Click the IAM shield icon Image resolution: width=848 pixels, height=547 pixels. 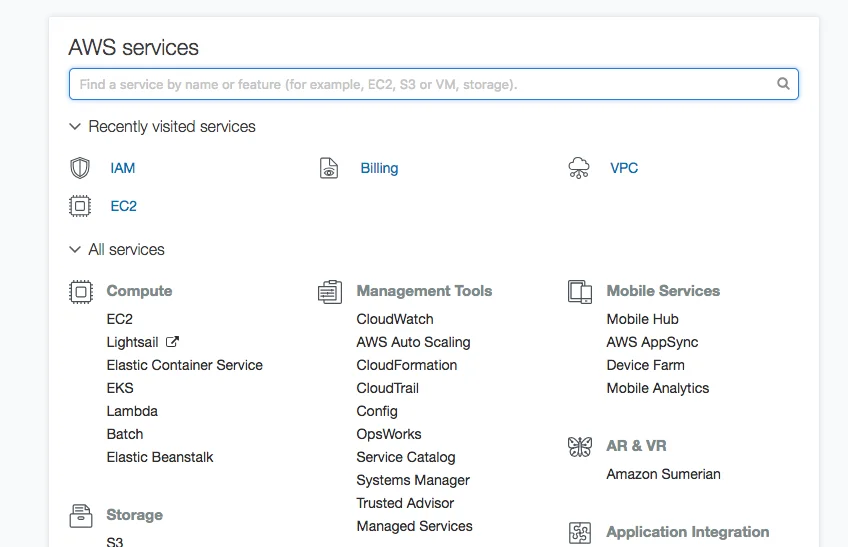[80, 168]
